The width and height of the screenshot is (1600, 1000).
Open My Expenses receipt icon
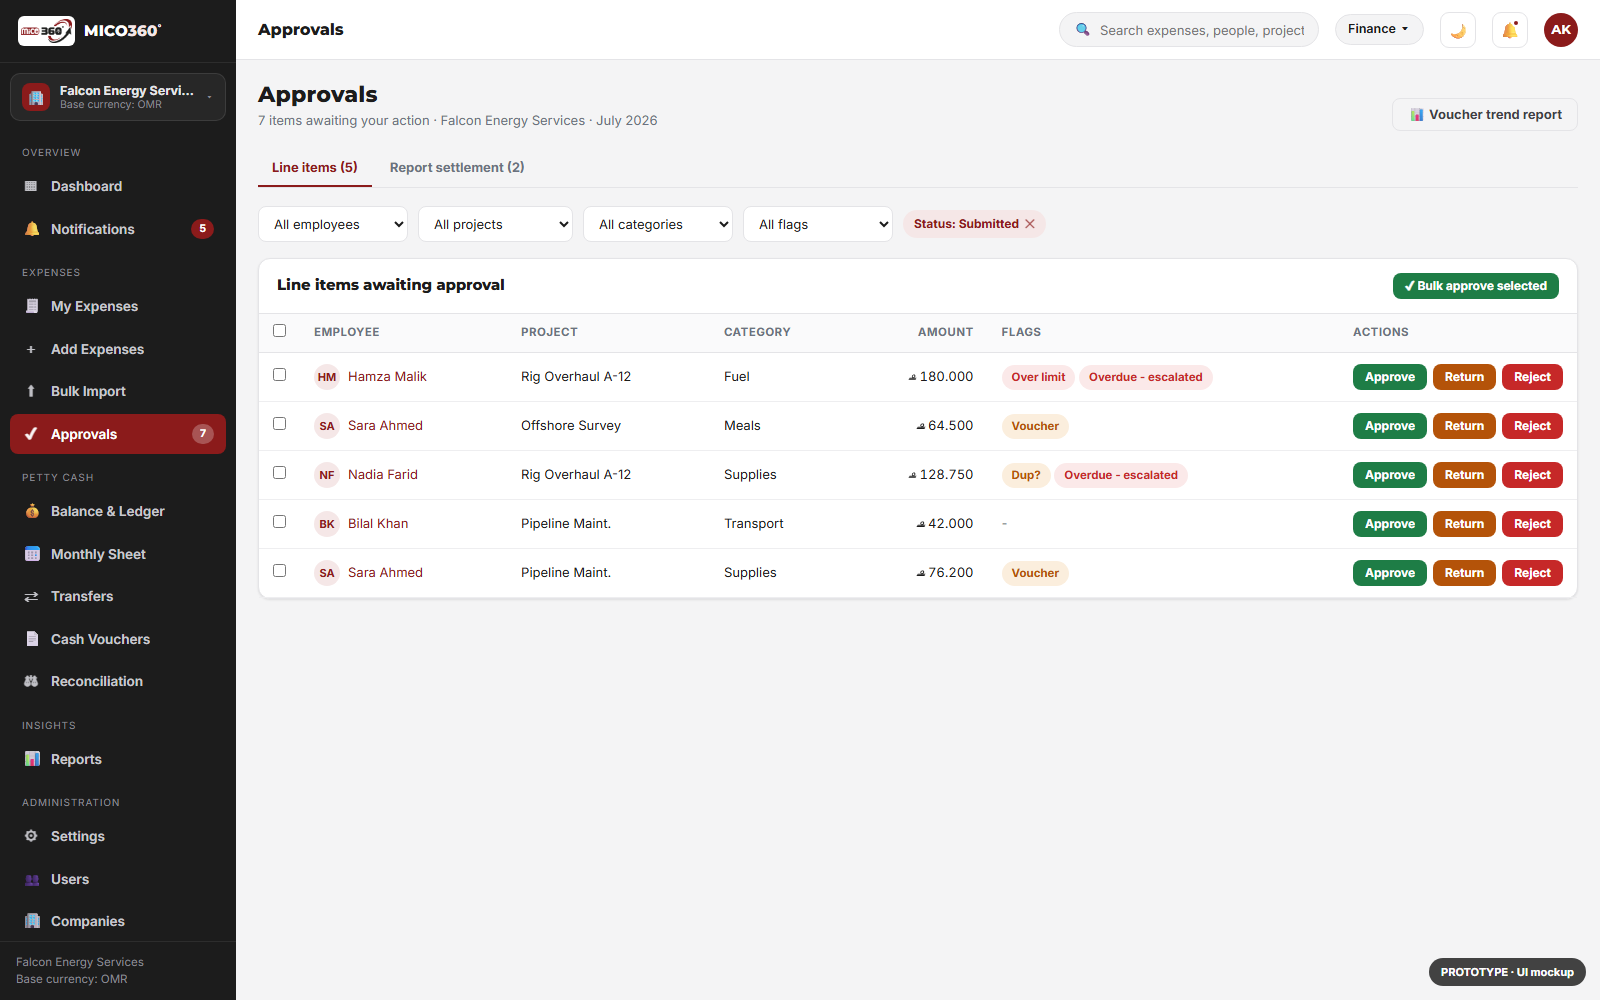(31, 306)
